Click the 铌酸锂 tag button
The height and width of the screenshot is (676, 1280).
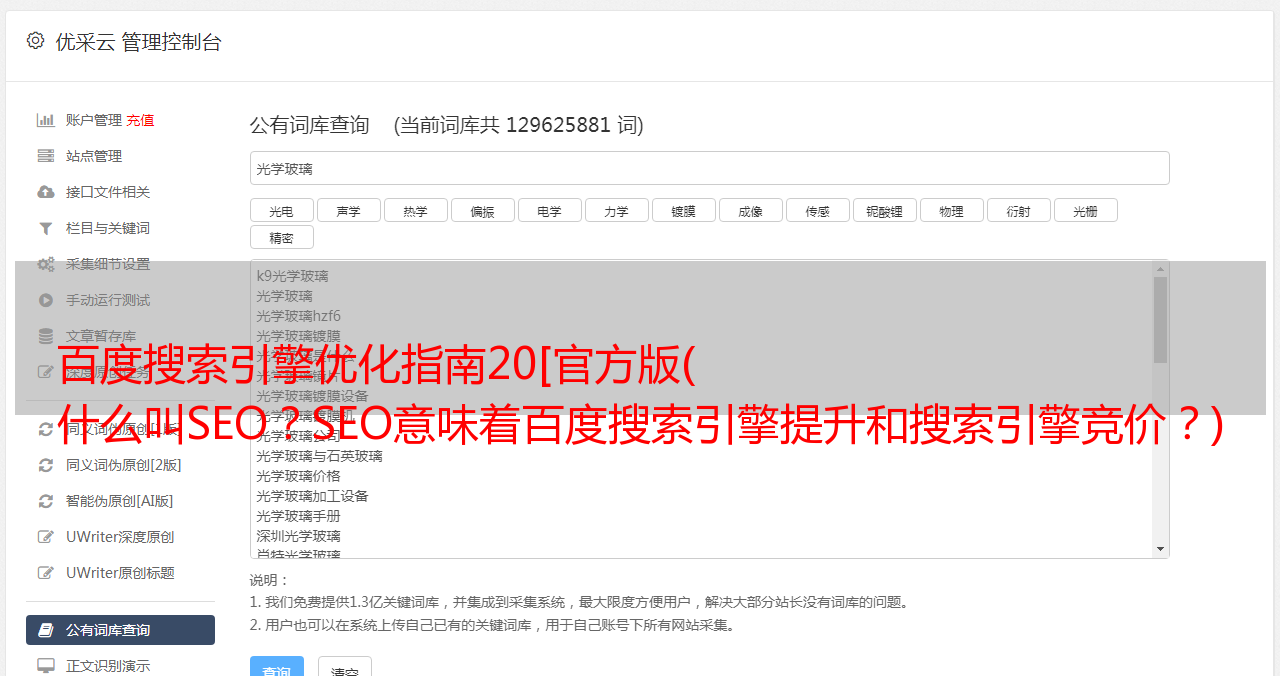click(x=884, y=210)
